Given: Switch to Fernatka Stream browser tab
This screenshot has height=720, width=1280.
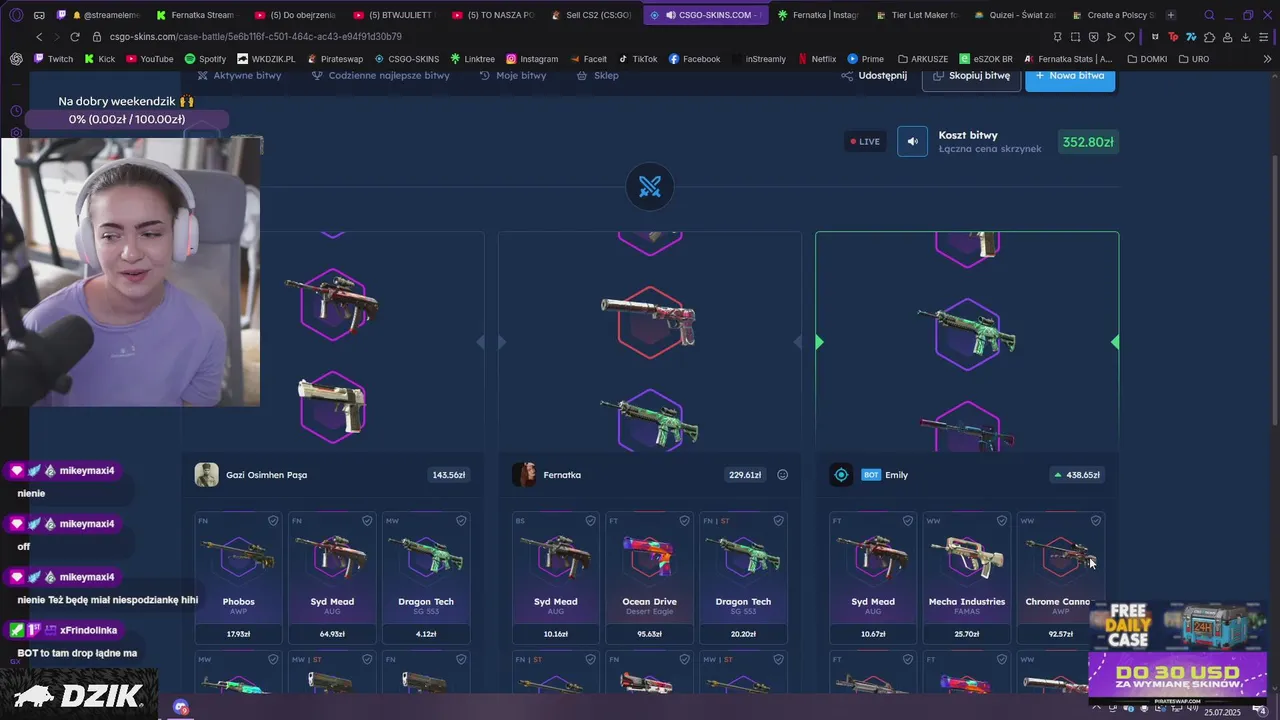Looking at the screenshot, I should 194,15.
